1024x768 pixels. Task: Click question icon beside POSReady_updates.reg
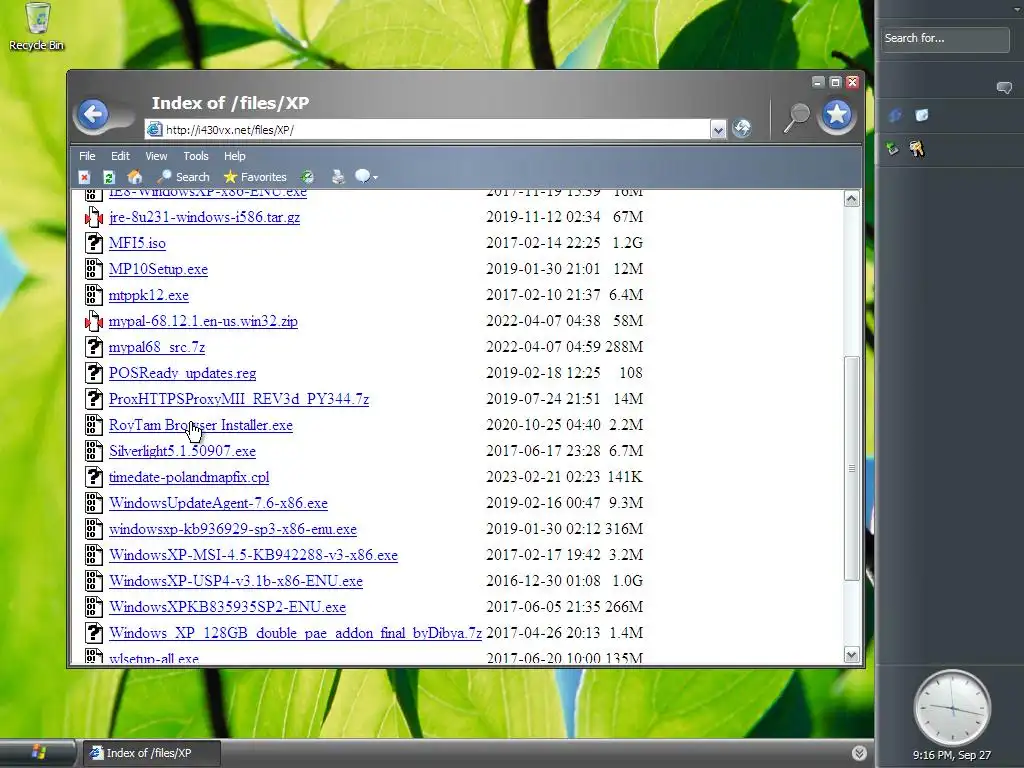(94, 373)
